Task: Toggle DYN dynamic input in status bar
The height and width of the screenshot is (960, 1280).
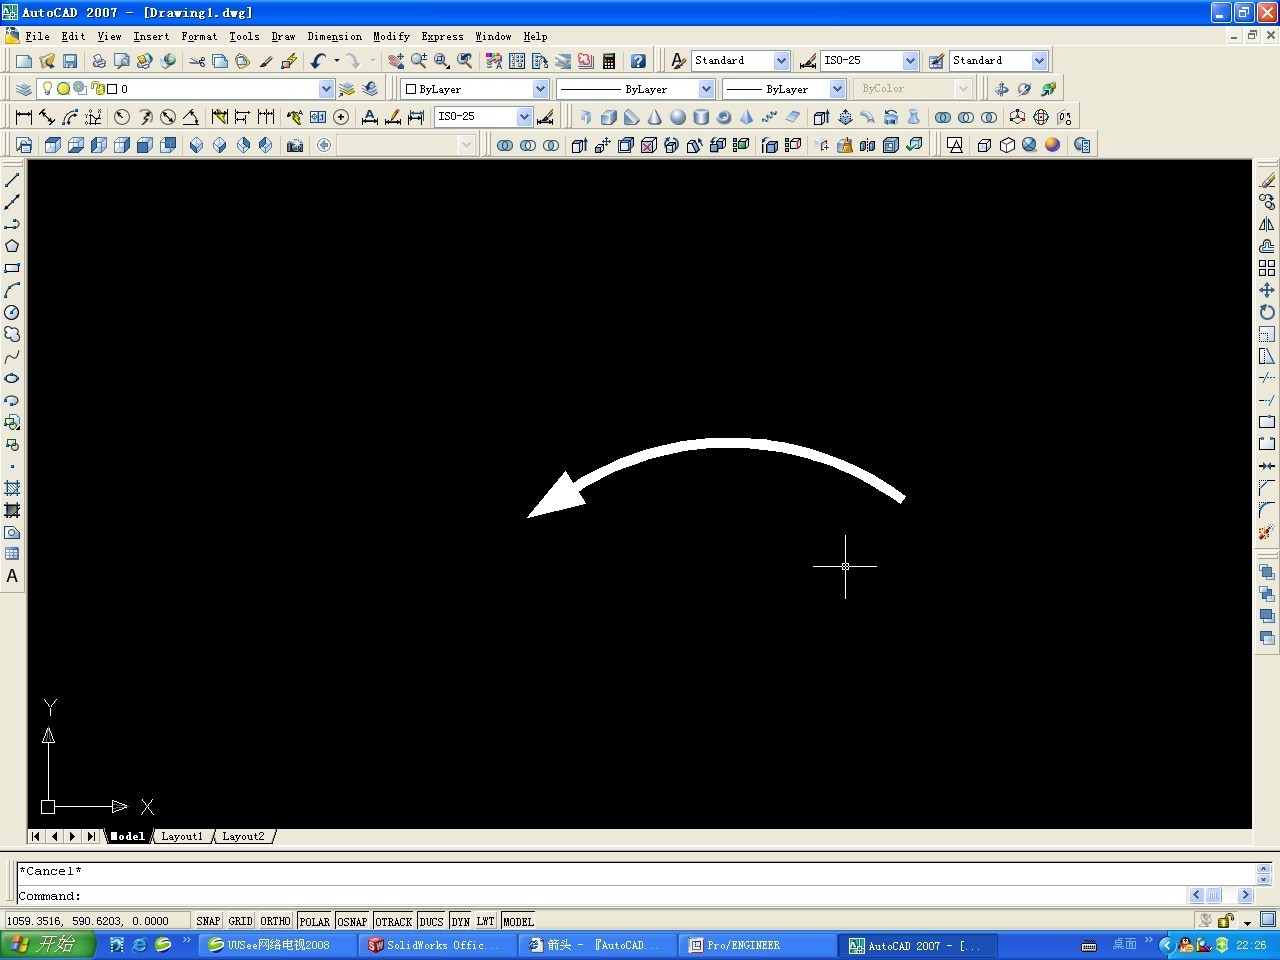Action: tap(460, 921)
